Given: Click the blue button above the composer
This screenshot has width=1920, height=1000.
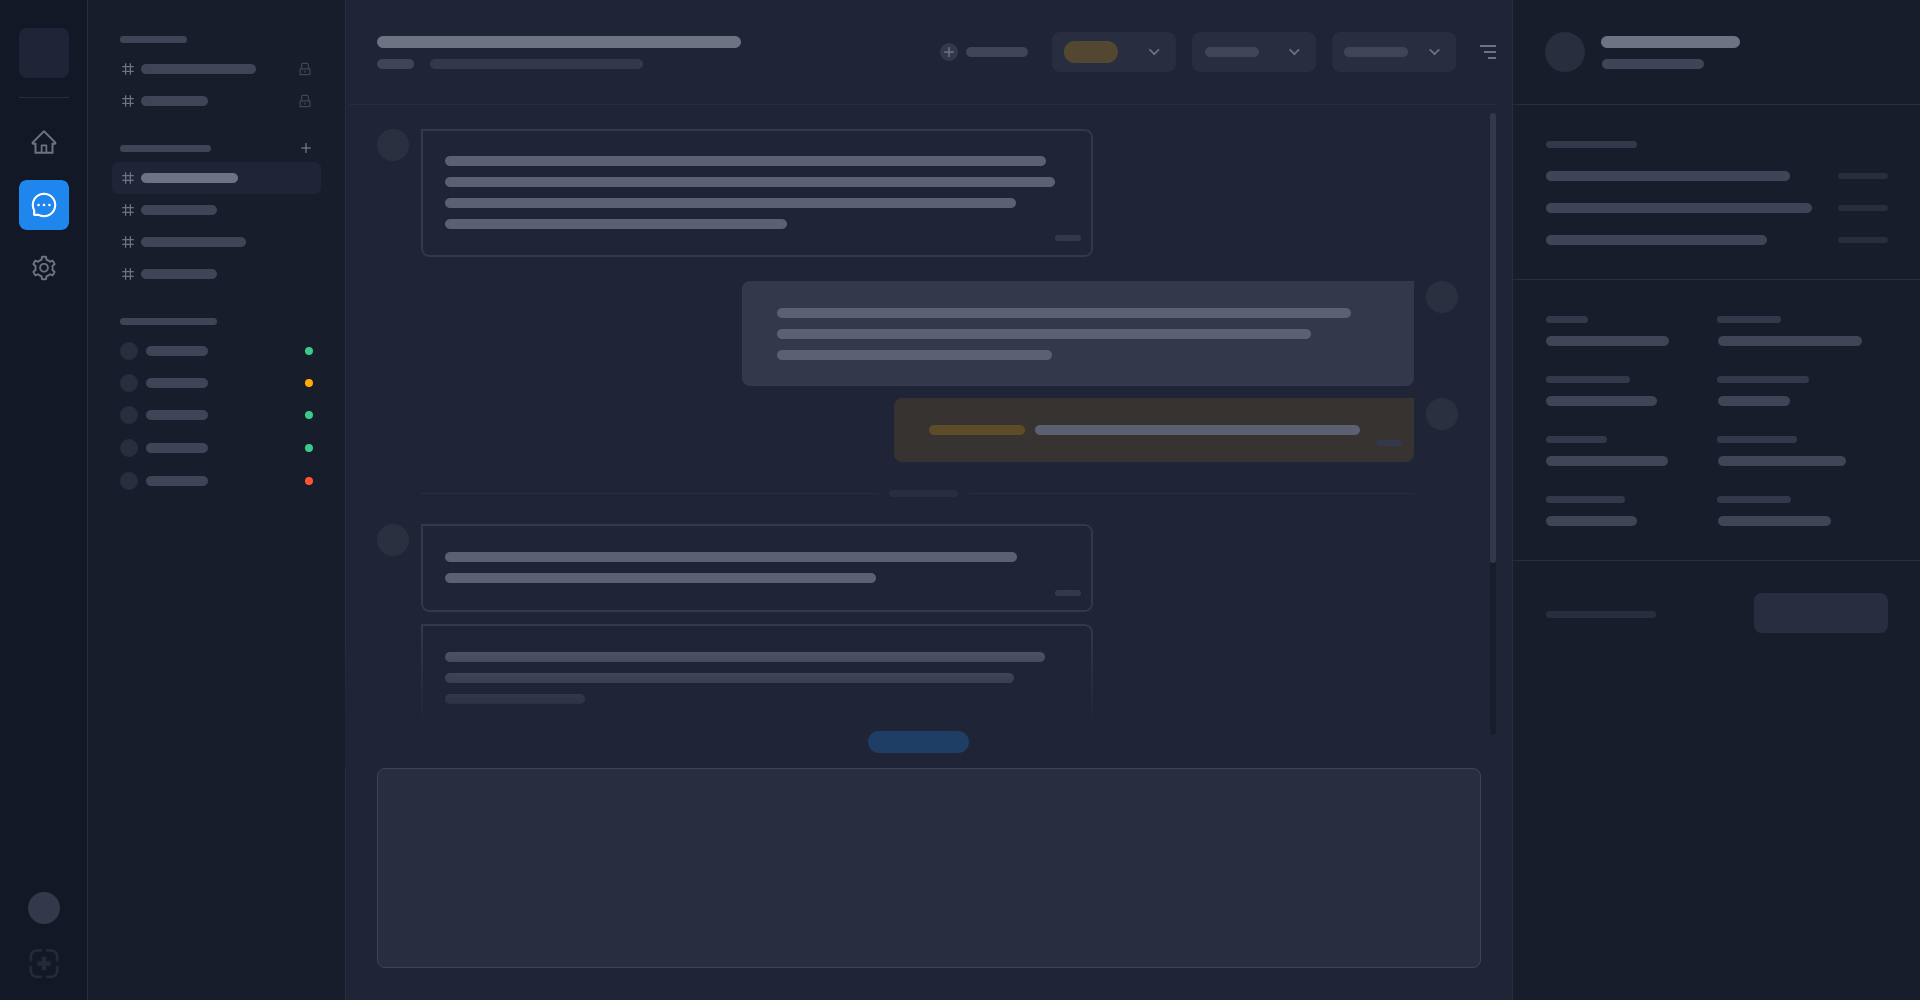Looking at the screenshot, I should coord(918,742).
